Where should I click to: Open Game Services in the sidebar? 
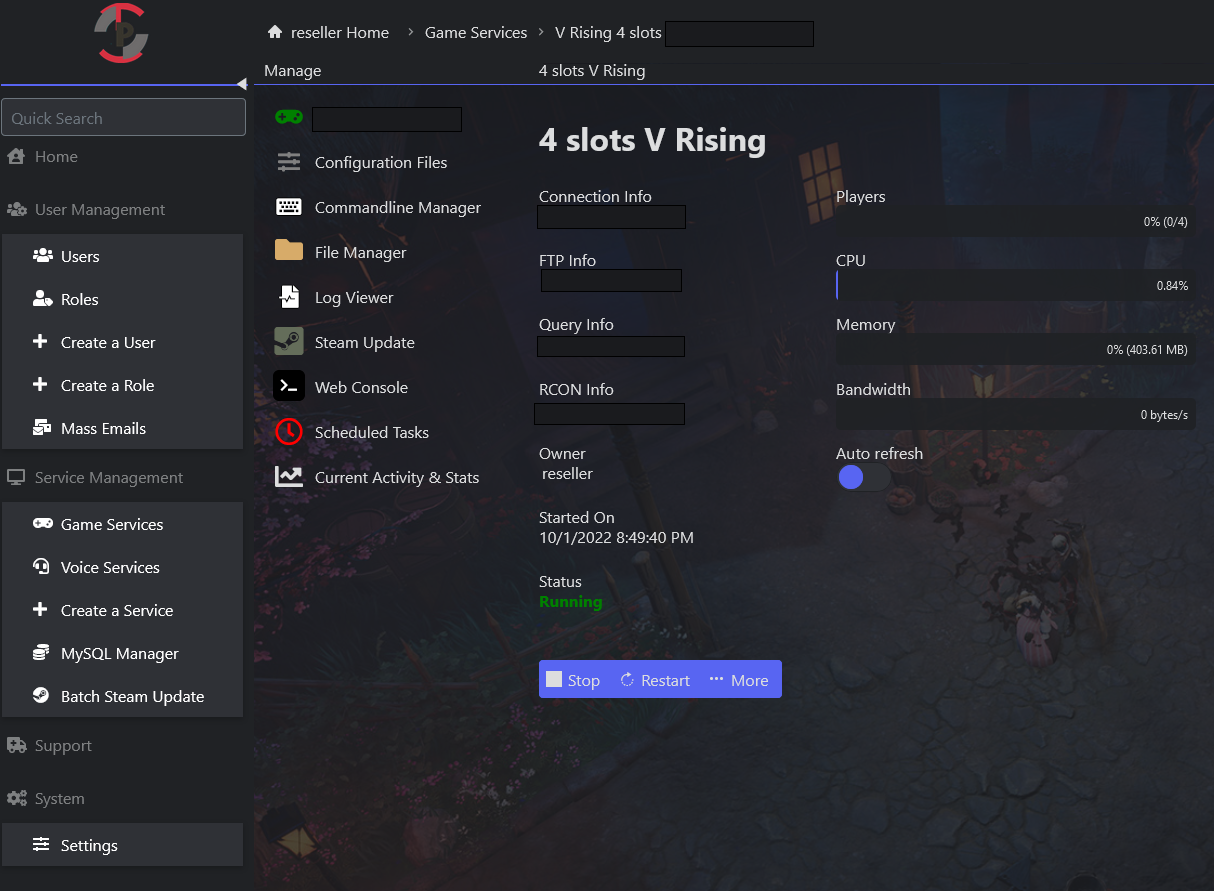click(112, 525)
